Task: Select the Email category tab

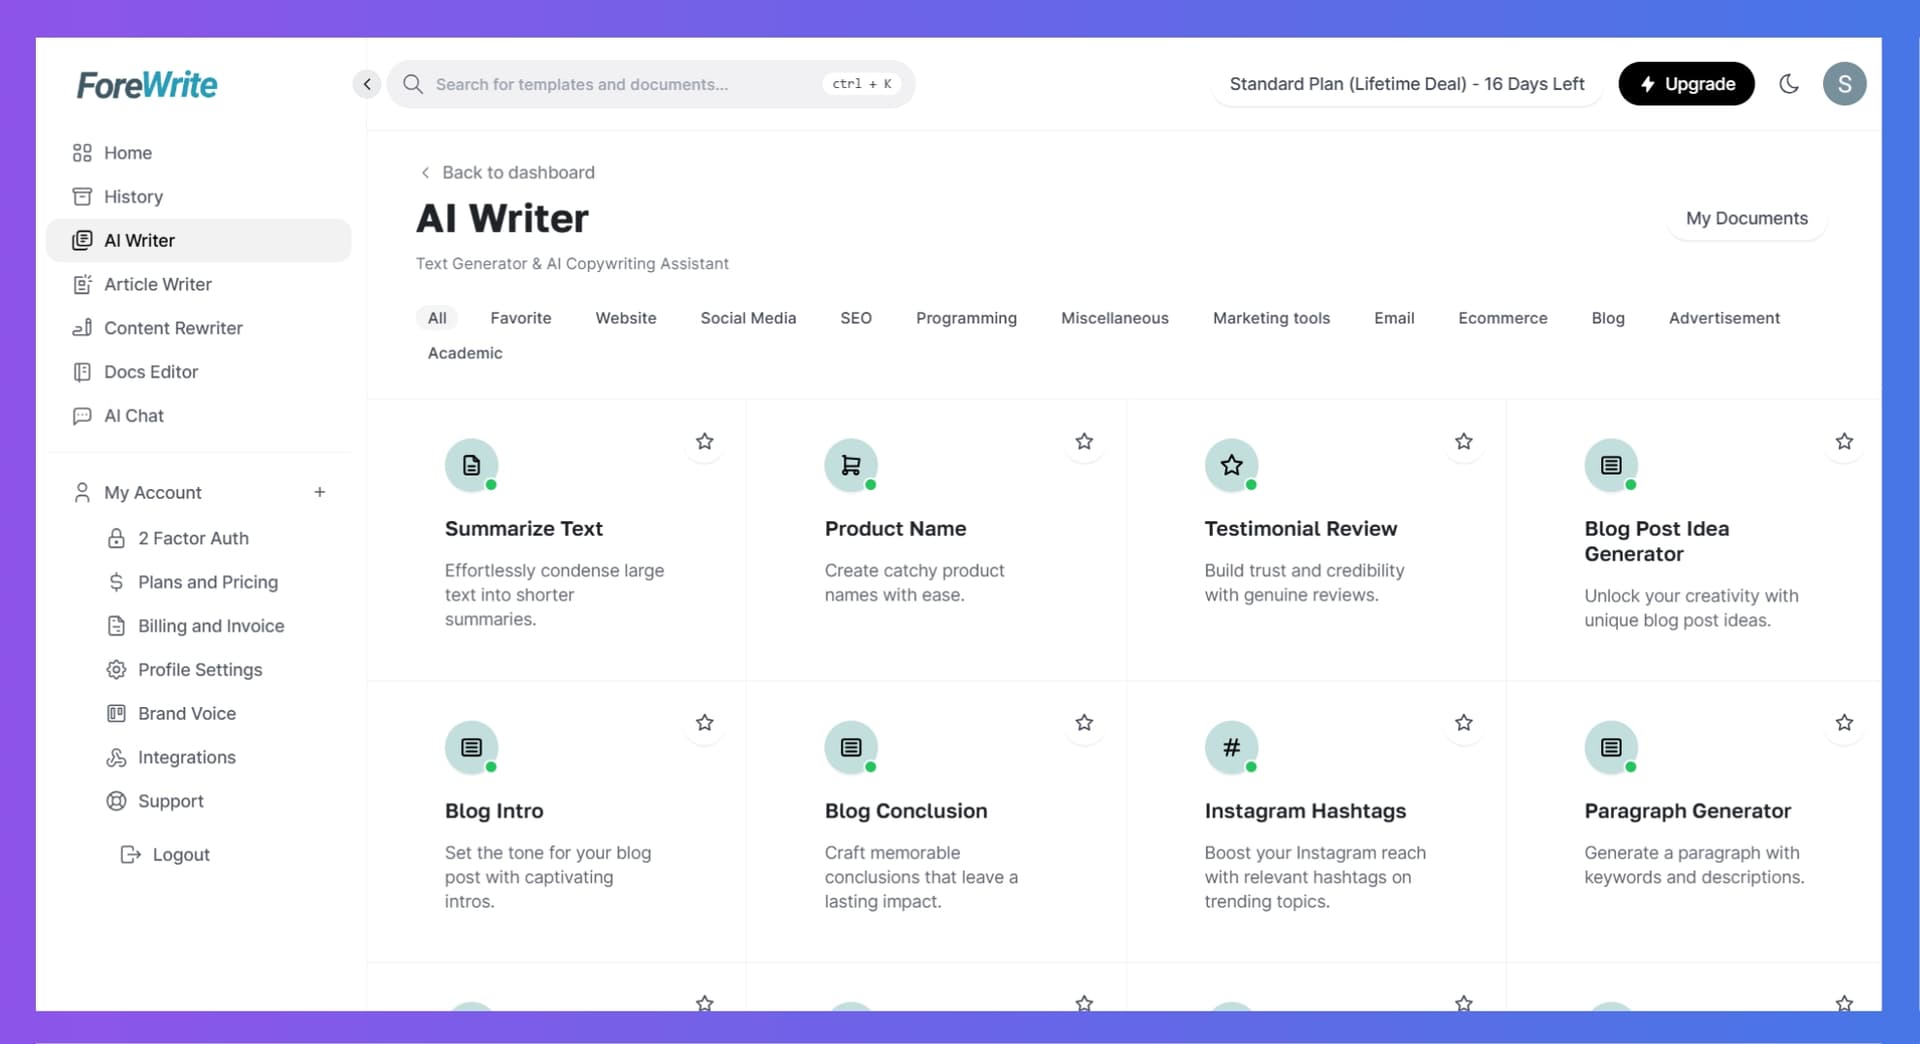Action: [x=1394, y=318]
